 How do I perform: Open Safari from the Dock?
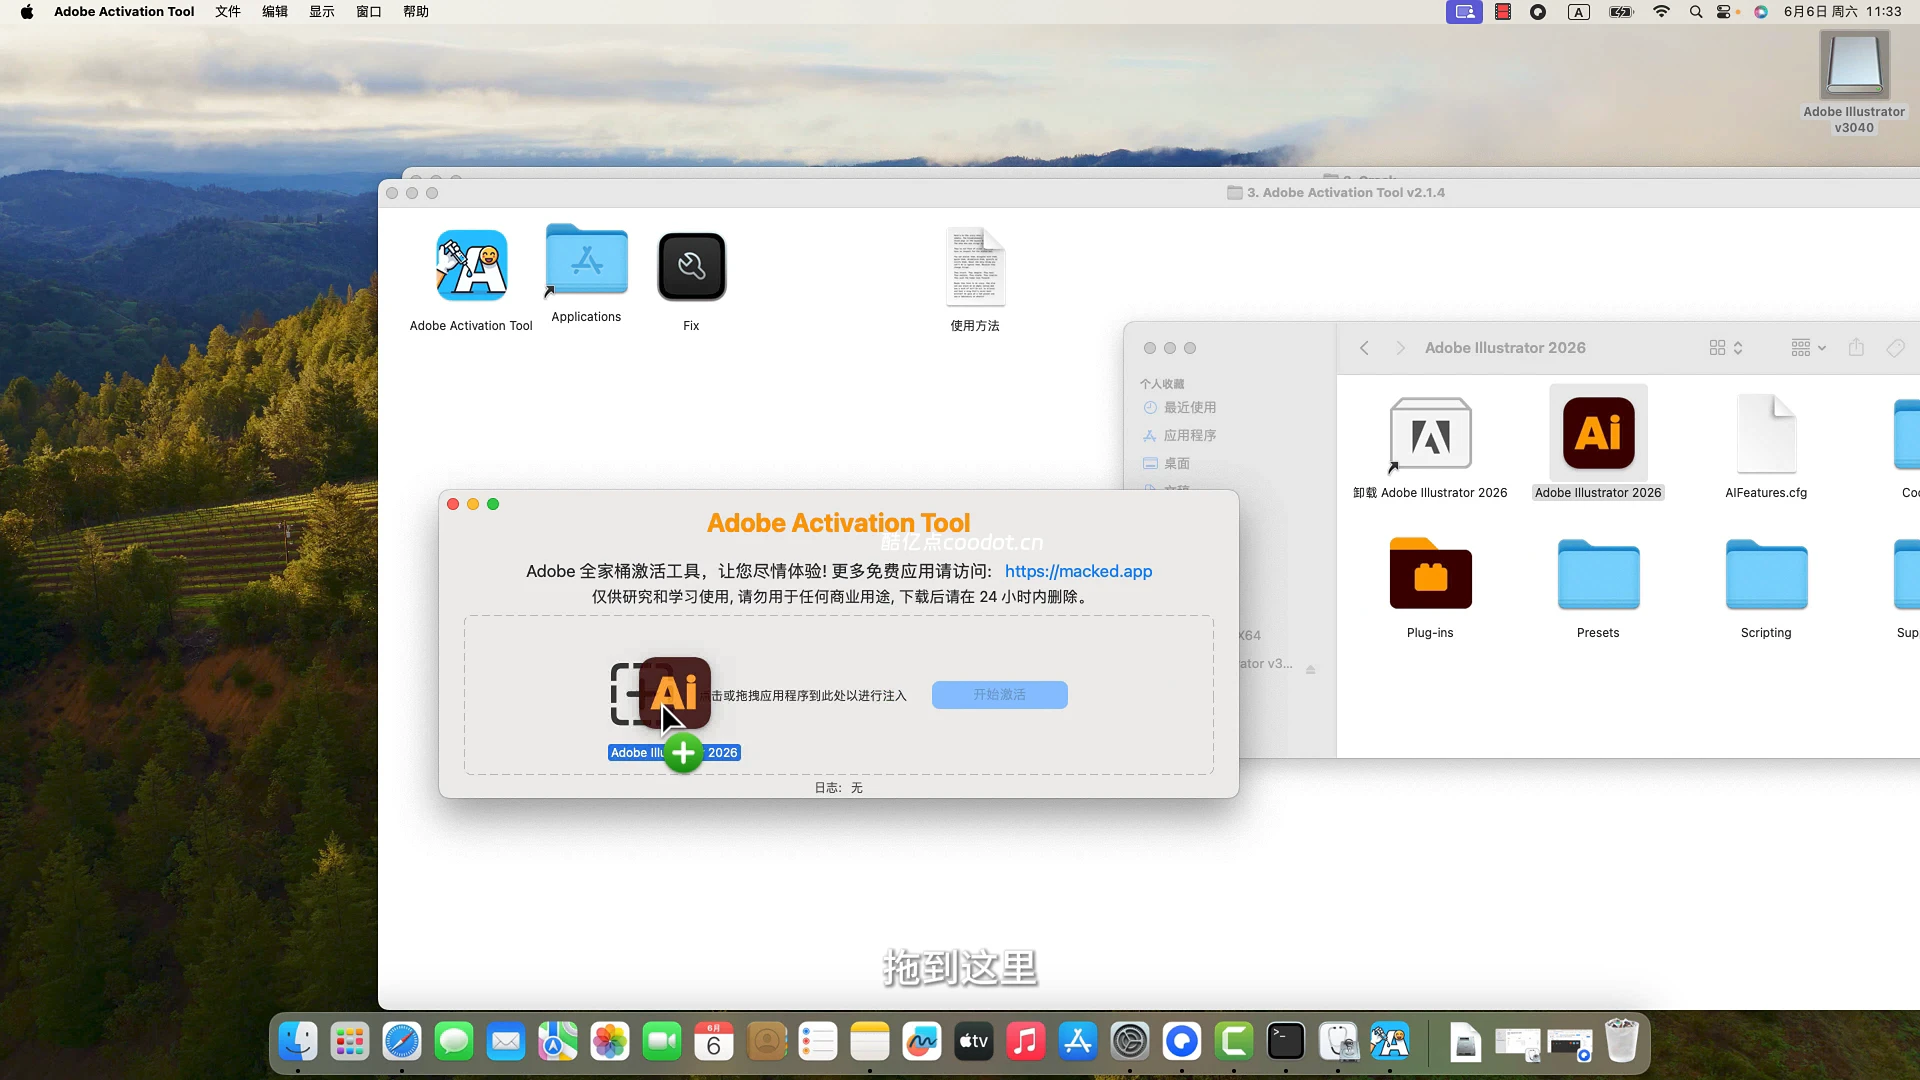pos(402,1042)
